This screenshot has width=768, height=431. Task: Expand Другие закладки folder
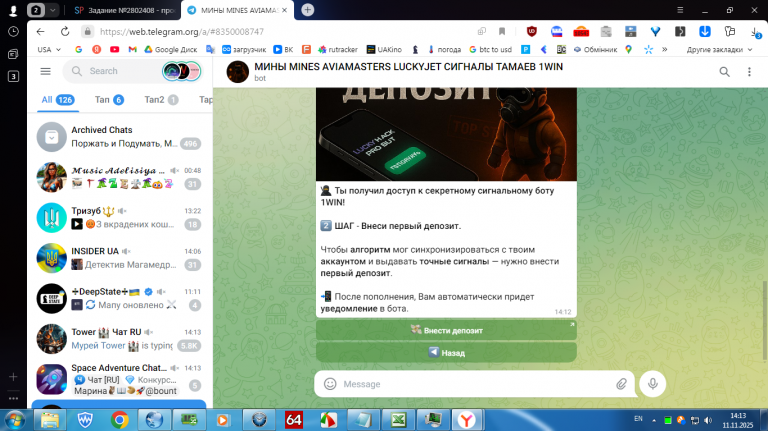pos(719,49)
